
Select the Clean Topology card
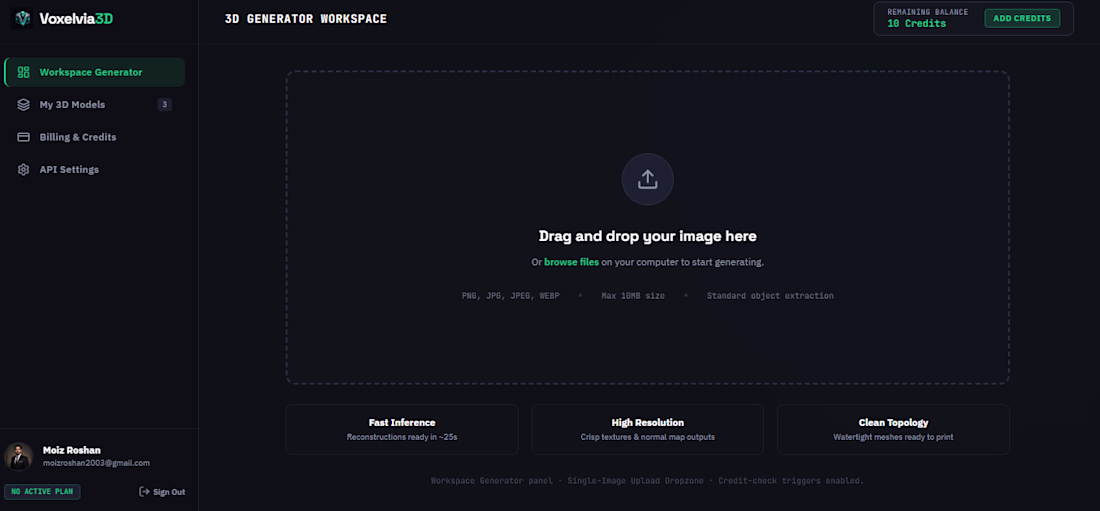coord(893,429)
